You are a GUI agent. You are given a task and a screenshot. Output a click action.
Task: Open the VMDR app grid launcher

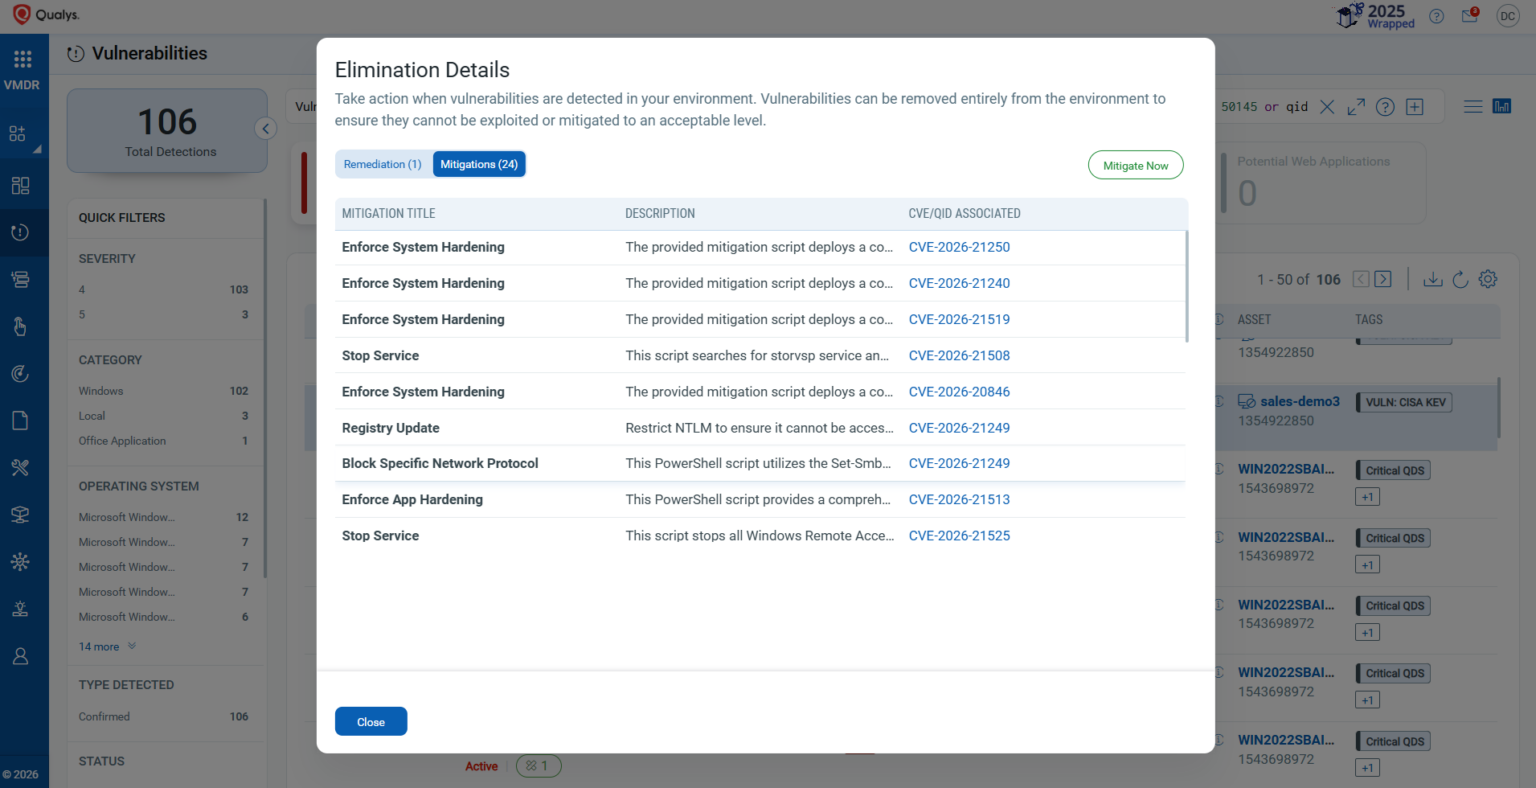tap(22, 59)
